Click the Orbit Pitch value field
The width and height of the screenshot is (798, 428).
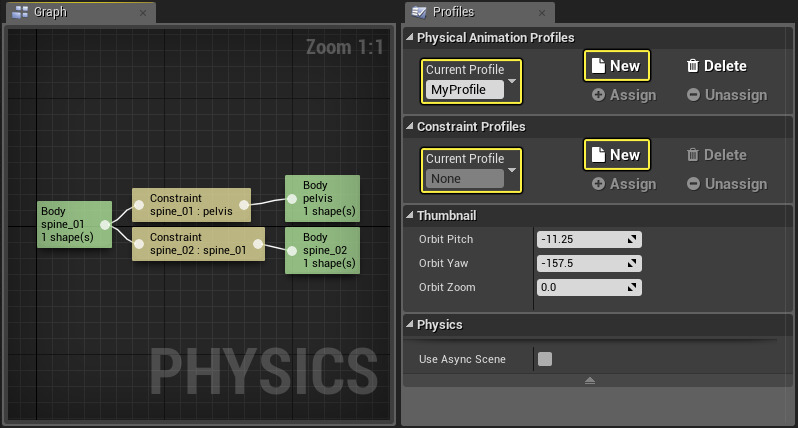[580, 239]
